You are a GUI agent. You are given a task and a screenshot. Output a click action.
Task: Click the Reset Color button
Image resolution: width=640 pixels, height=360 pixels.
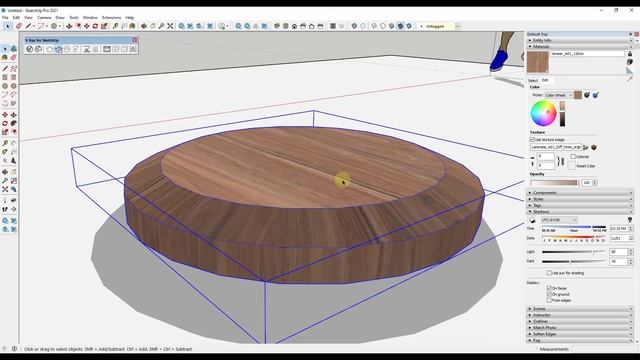coord(572,165)
